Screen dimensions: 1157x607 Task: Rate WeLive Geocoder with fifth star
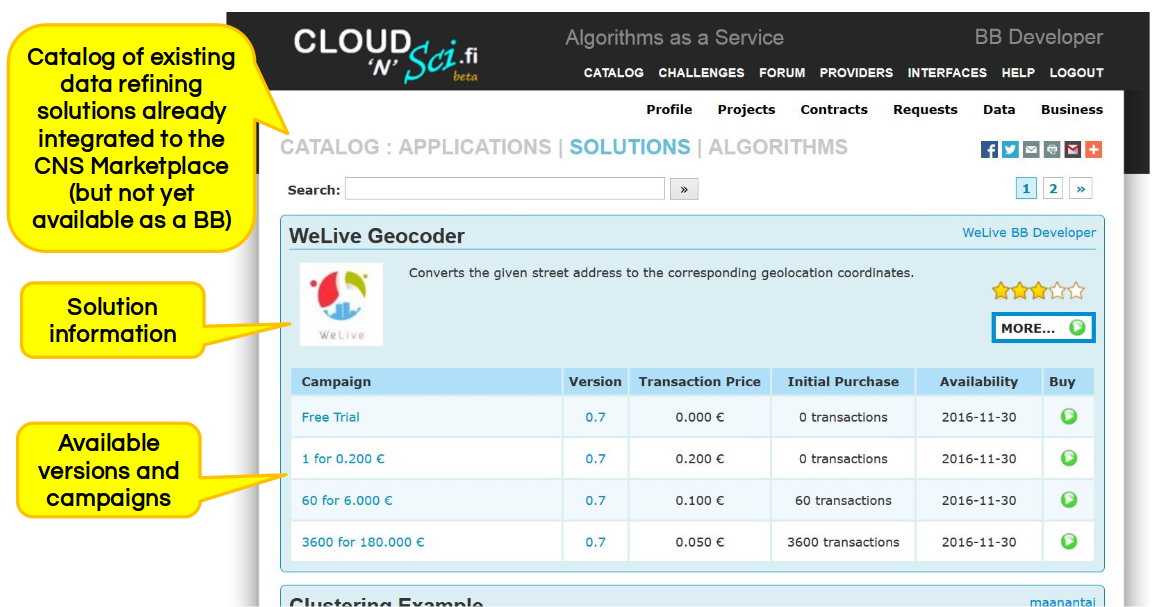pos(1077,291)
